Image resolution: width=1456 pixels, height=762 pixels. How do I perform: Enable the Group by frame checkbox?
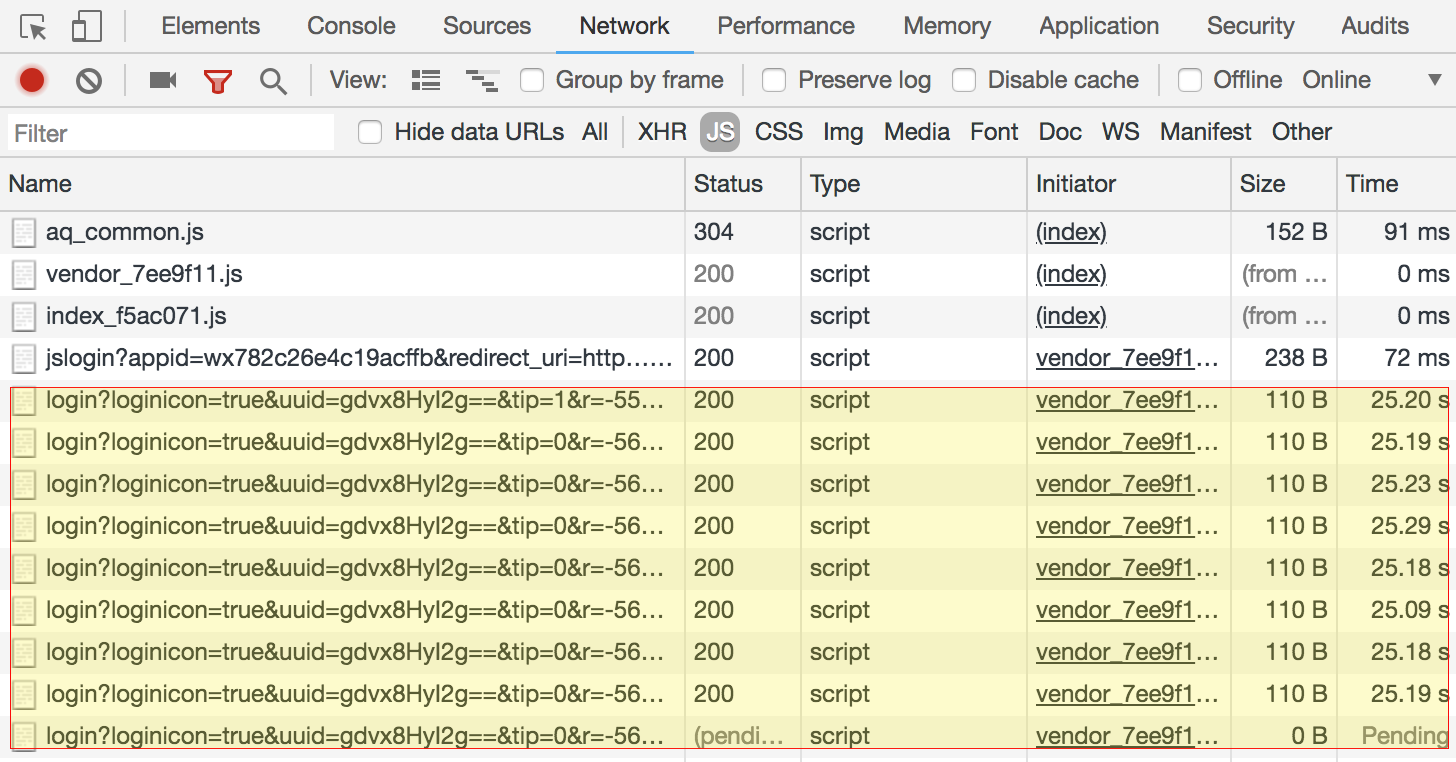click(x=532, y=80)
